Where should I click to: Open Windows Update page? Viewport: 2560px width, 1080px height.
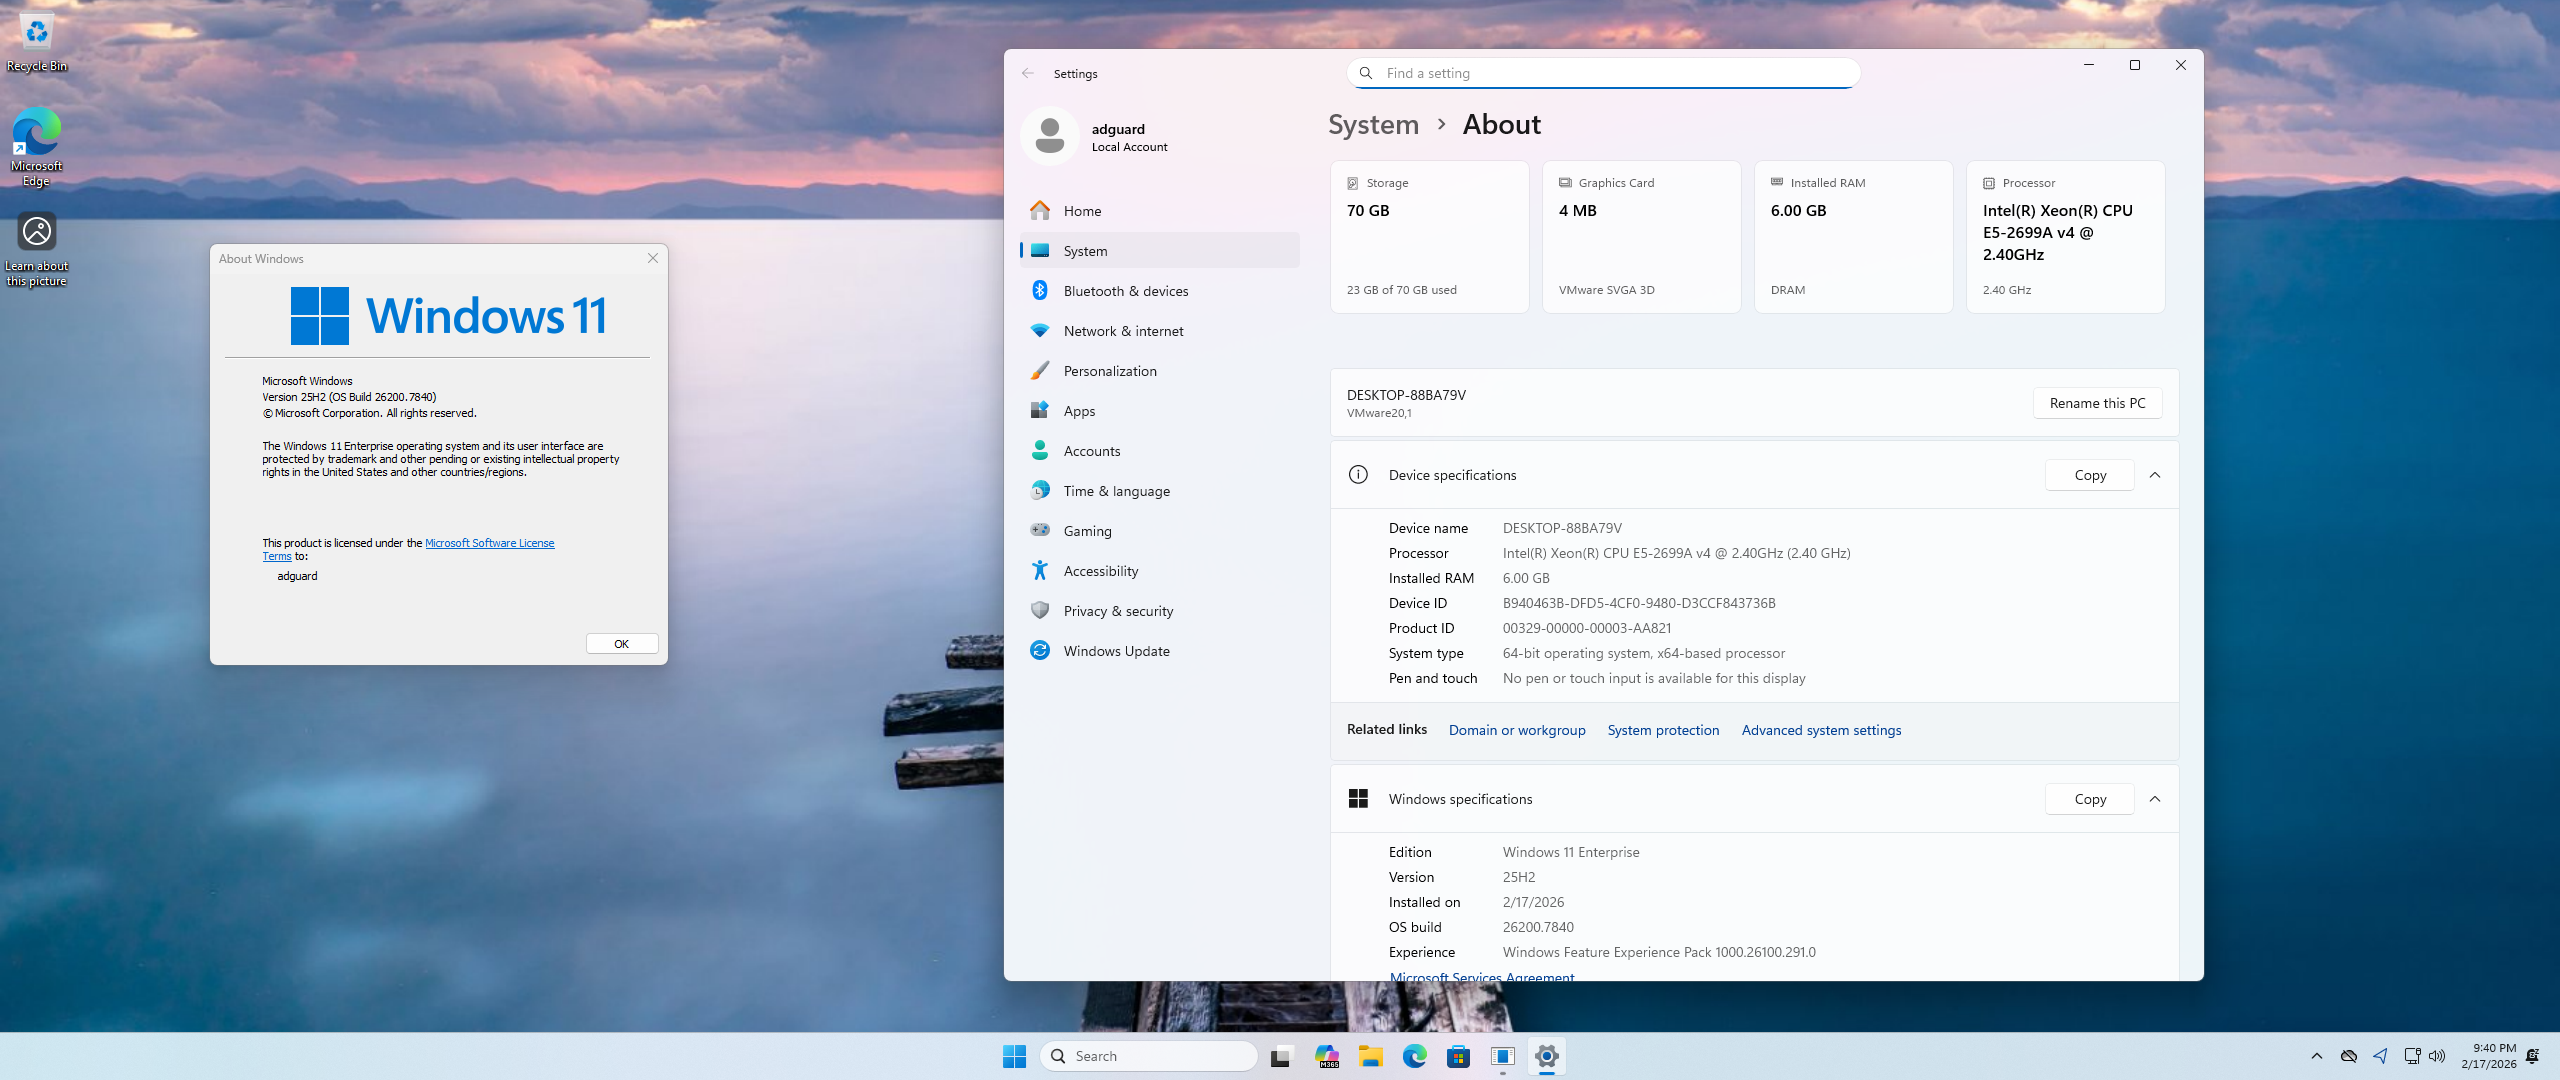(1115, 651)
